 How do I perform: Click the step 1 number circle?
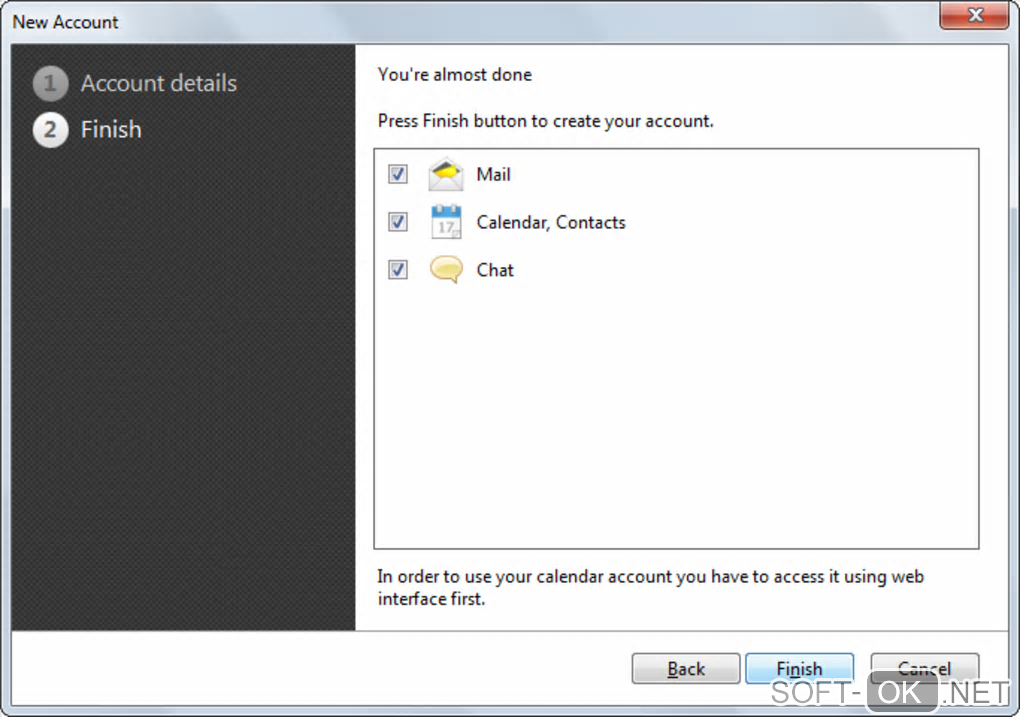pos(50,84)
